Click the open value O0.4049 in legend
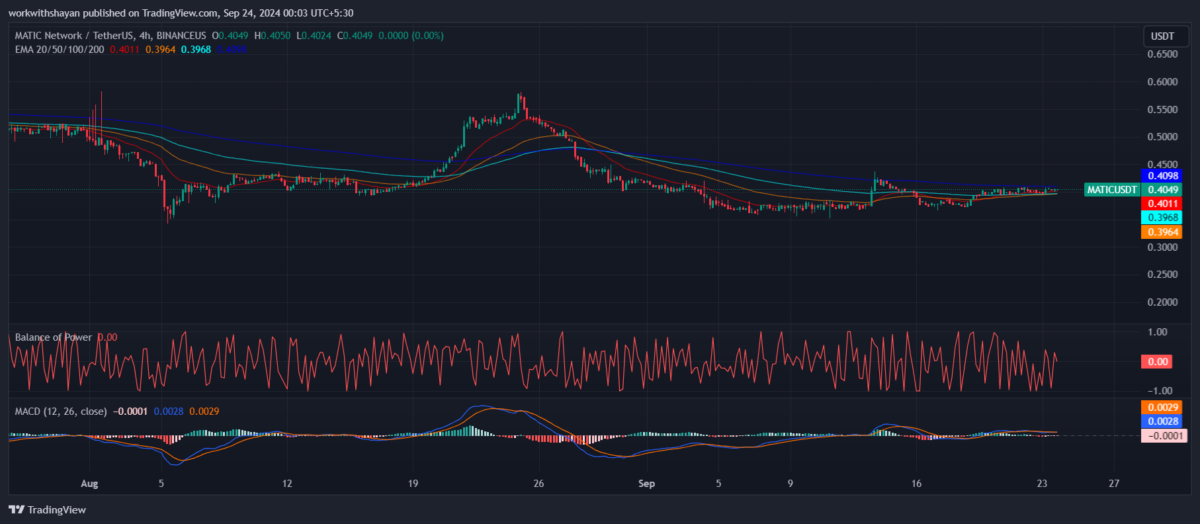 [x=231, y=35]
